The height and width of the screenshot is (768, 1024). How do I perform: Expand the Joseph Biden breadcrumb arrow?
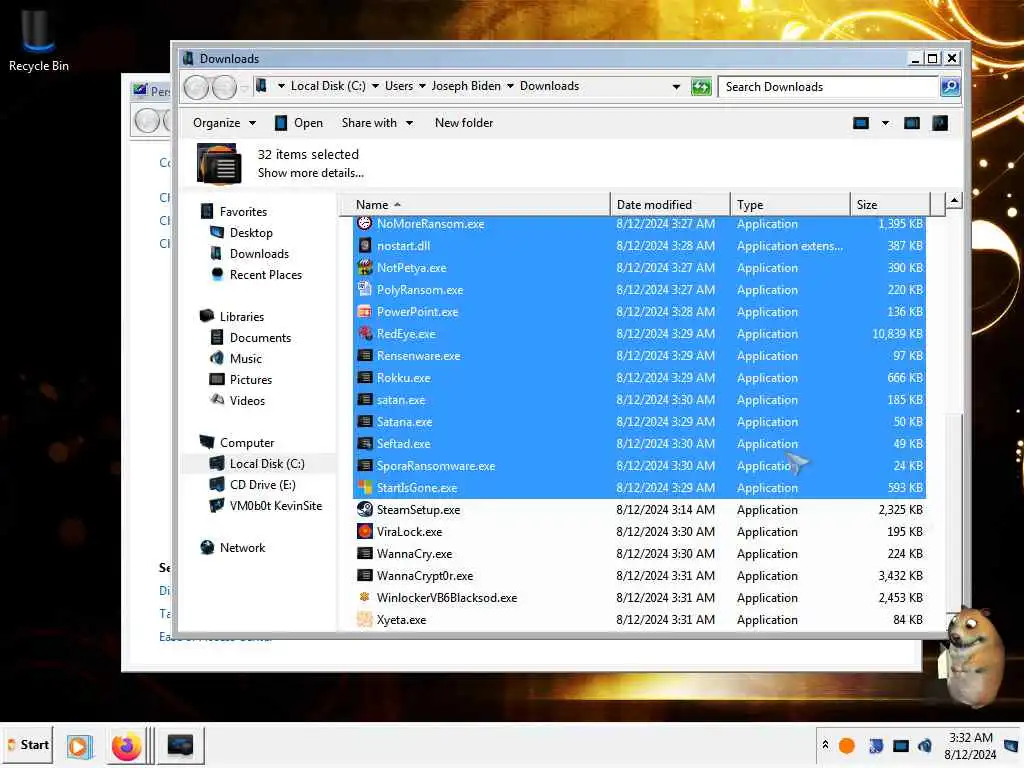[510, 86]
